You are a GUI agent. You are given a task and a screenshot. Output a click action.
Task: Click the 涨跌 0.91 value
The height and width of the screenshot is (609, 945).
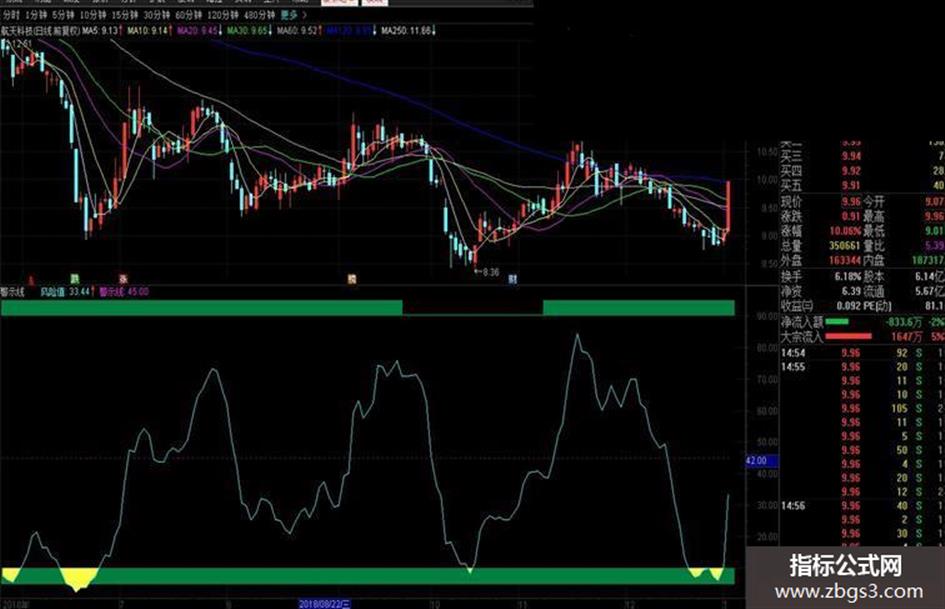(851, 216)
